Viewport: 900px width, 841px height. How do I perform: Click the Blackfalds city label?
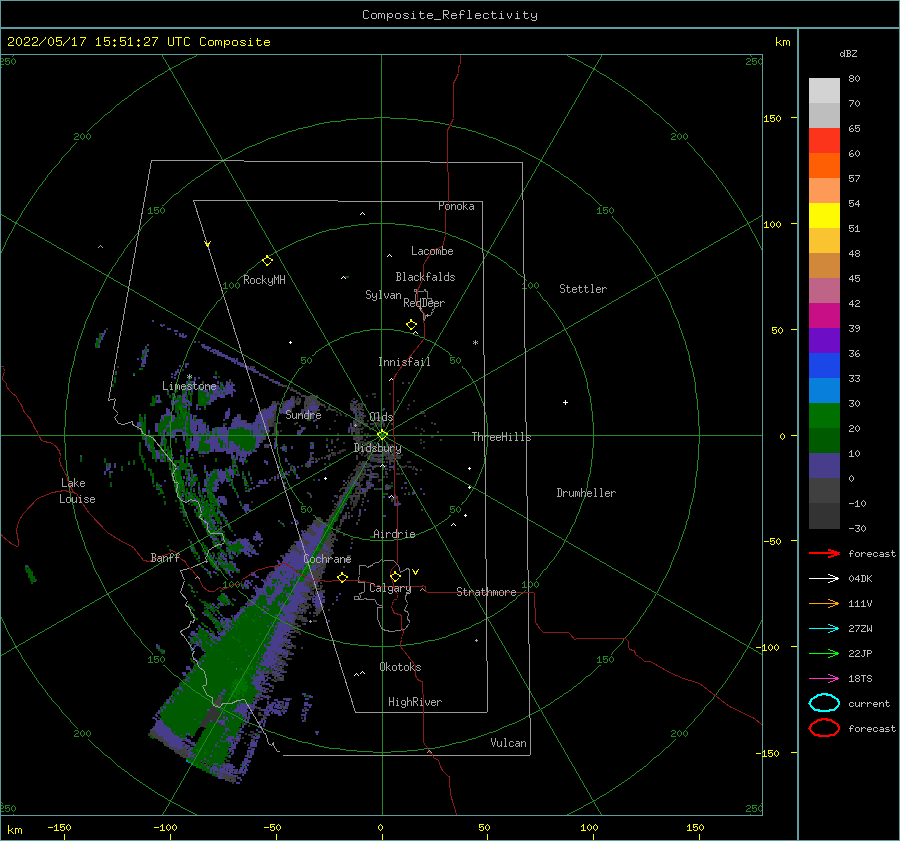425,277
